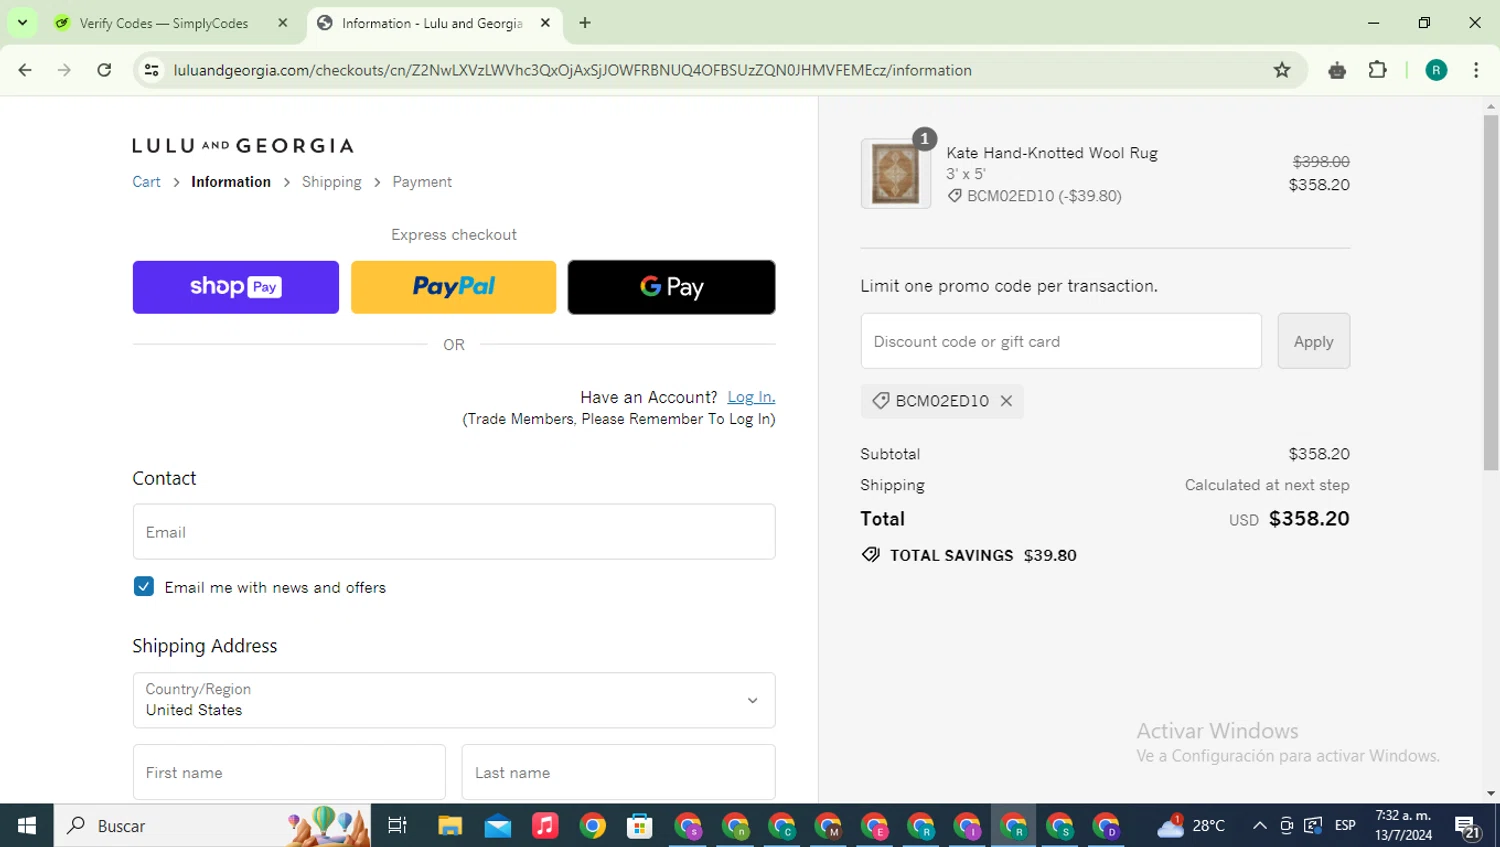Remove the BCM02ED10 discount code
The height and width of the screenshot is (847, 1500).
(1006, 401)
